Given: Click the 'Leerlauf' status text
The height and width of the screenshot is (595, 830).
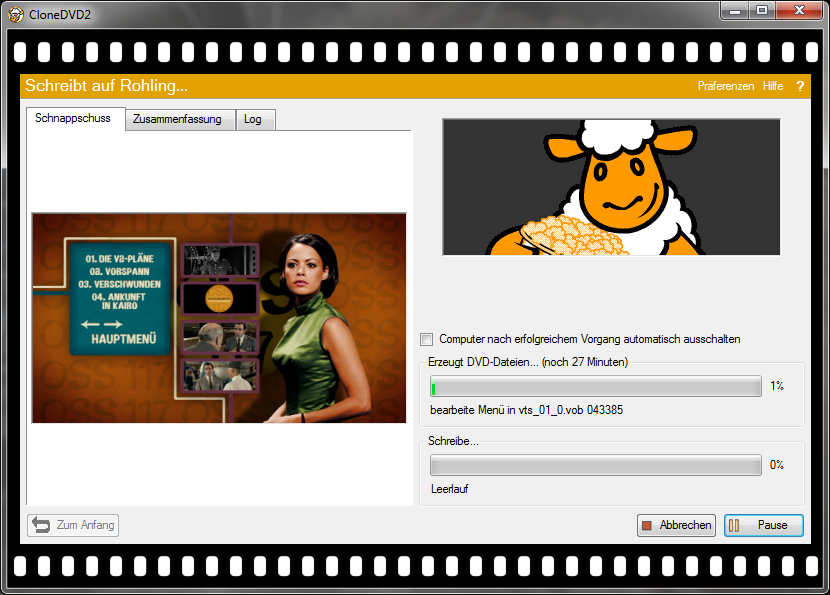Looking at the screenshot, I should [x=449, y=489].
